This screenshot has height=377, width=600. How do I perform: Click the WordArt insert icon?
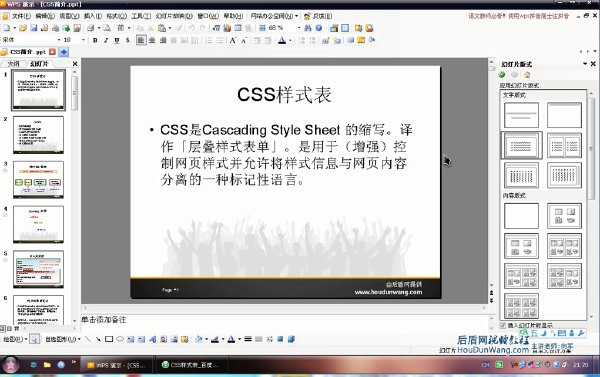pyautogui.click(x=152, y=339)
